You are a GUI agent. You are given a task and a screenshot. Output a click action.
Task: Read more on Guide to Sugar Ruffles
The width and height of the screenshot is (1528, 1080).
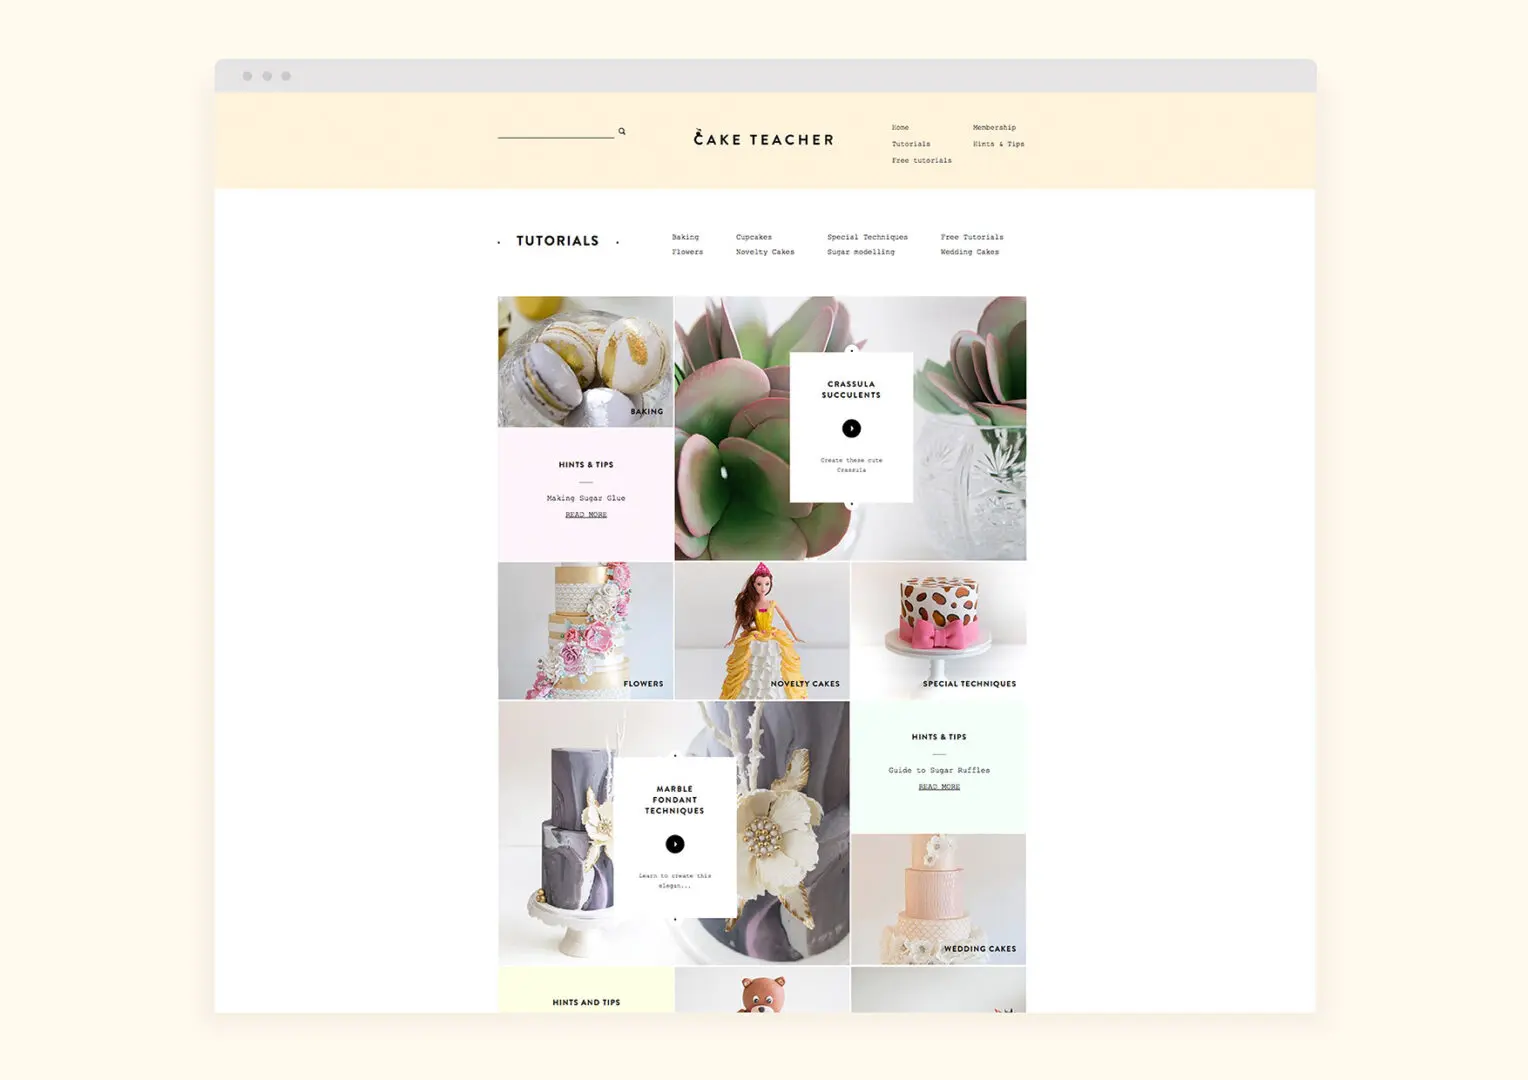[x=938, y=787]
